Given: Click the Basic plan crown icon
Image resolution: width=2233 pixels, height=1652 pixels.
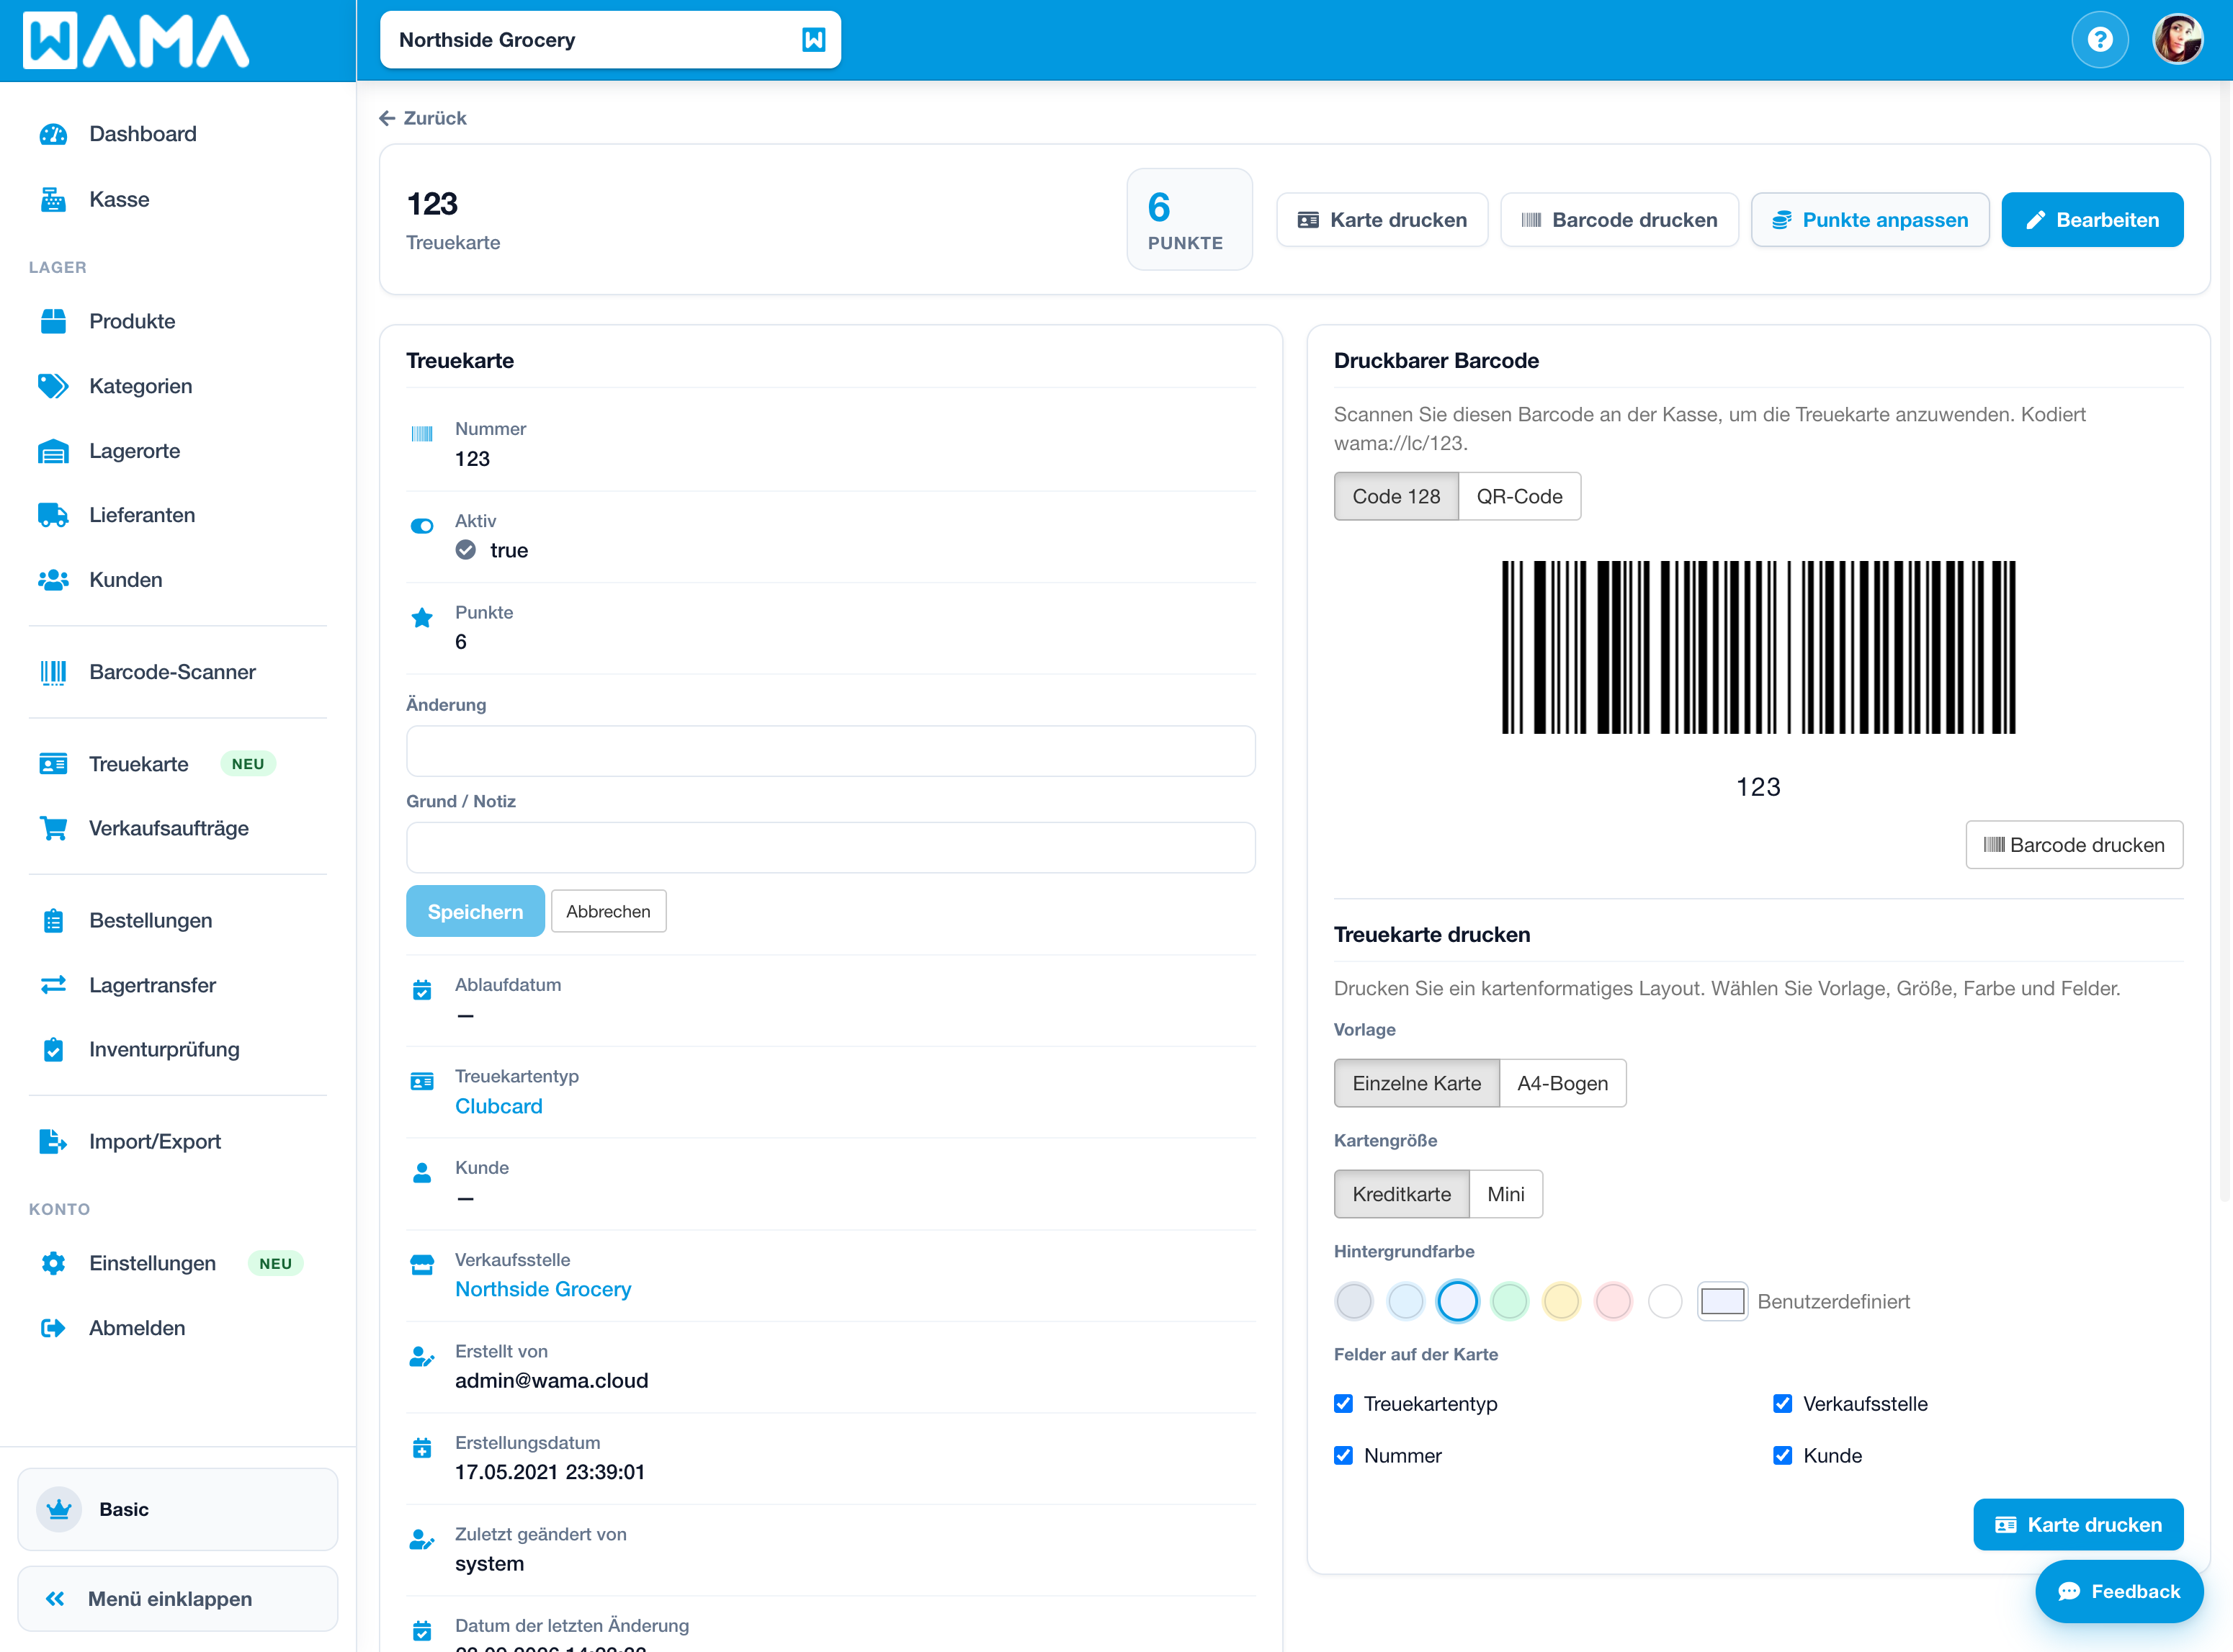Looking at the screenshot, I should 59,1509.
